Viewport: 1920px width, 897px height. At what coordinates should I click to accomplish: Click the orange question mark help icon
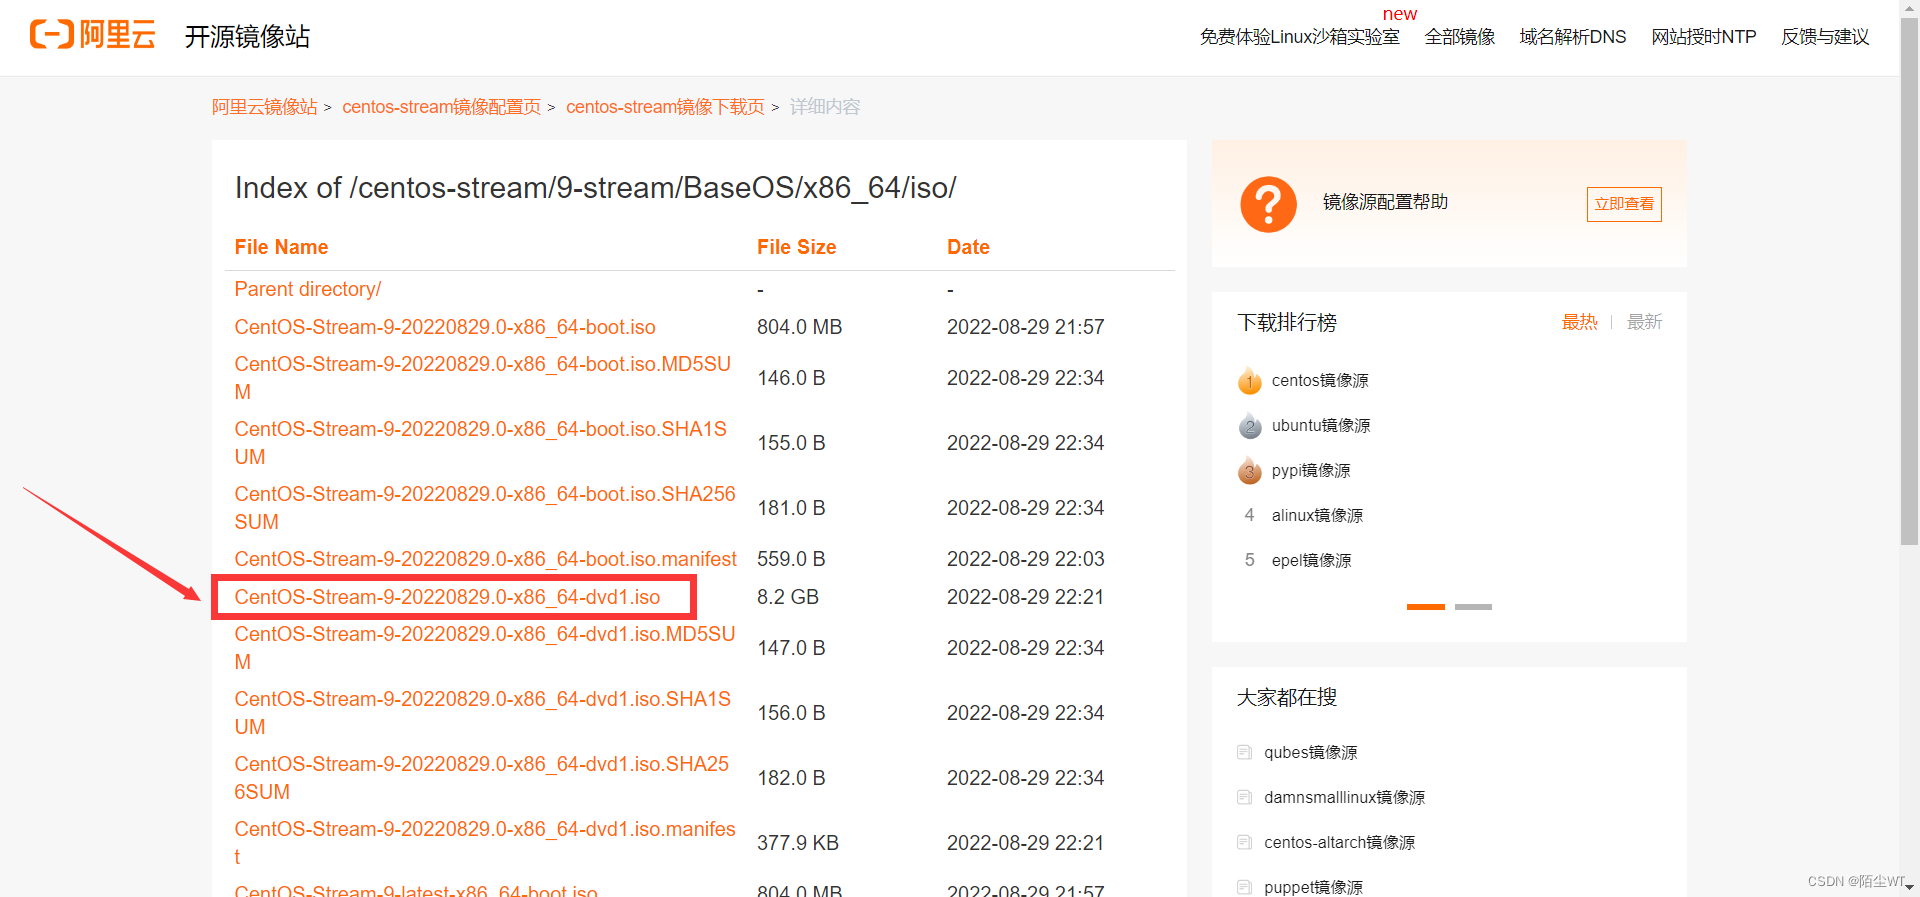[1268, 204]
